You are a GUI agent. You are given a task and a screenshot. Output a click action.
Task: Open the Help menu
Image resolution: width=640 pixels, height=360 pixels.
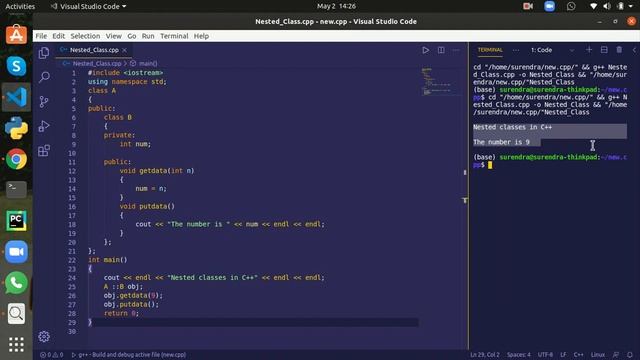click(201, 36)
